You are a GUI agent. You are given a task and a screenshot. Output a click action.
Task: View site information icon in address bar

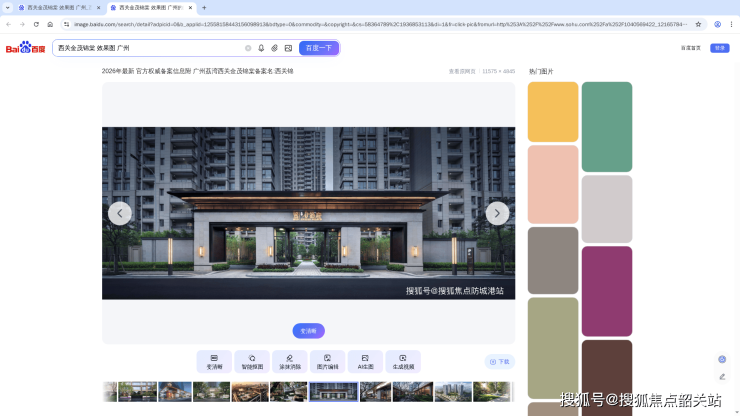pyautogui.click(x=67, y=24)
